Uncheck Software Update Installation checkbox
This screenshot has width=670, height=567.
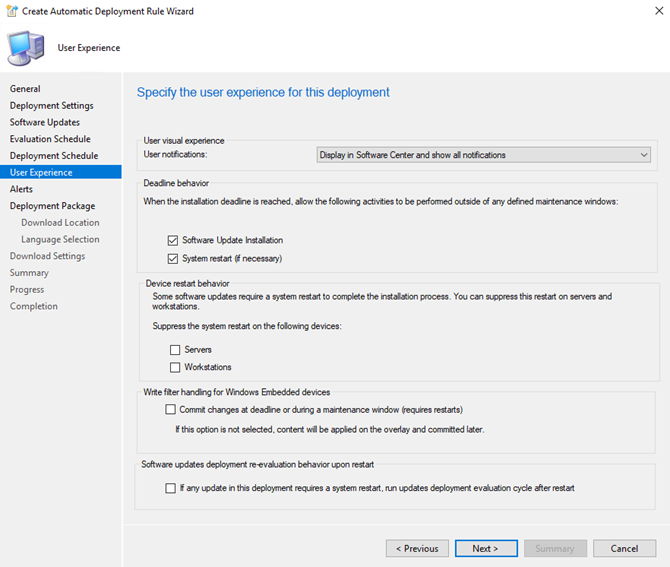[x=173, y=241]
